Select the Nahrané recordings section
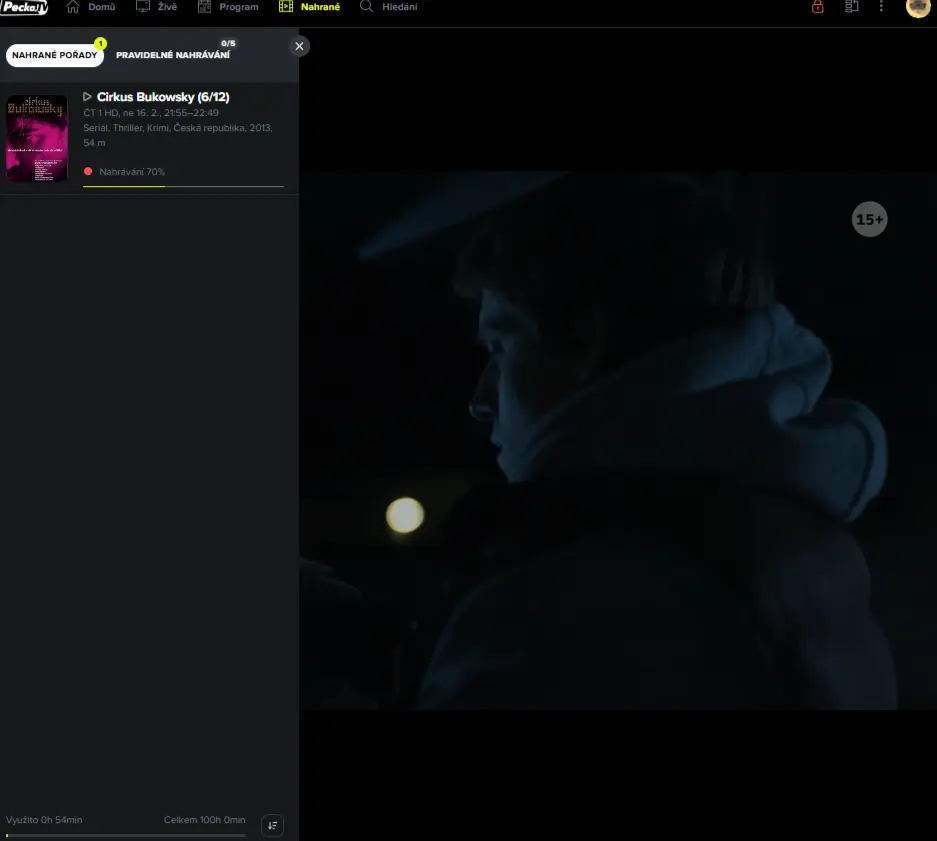The height and width of the screenshot is (841, 937). pyautogui.click(x=310, y=7)
